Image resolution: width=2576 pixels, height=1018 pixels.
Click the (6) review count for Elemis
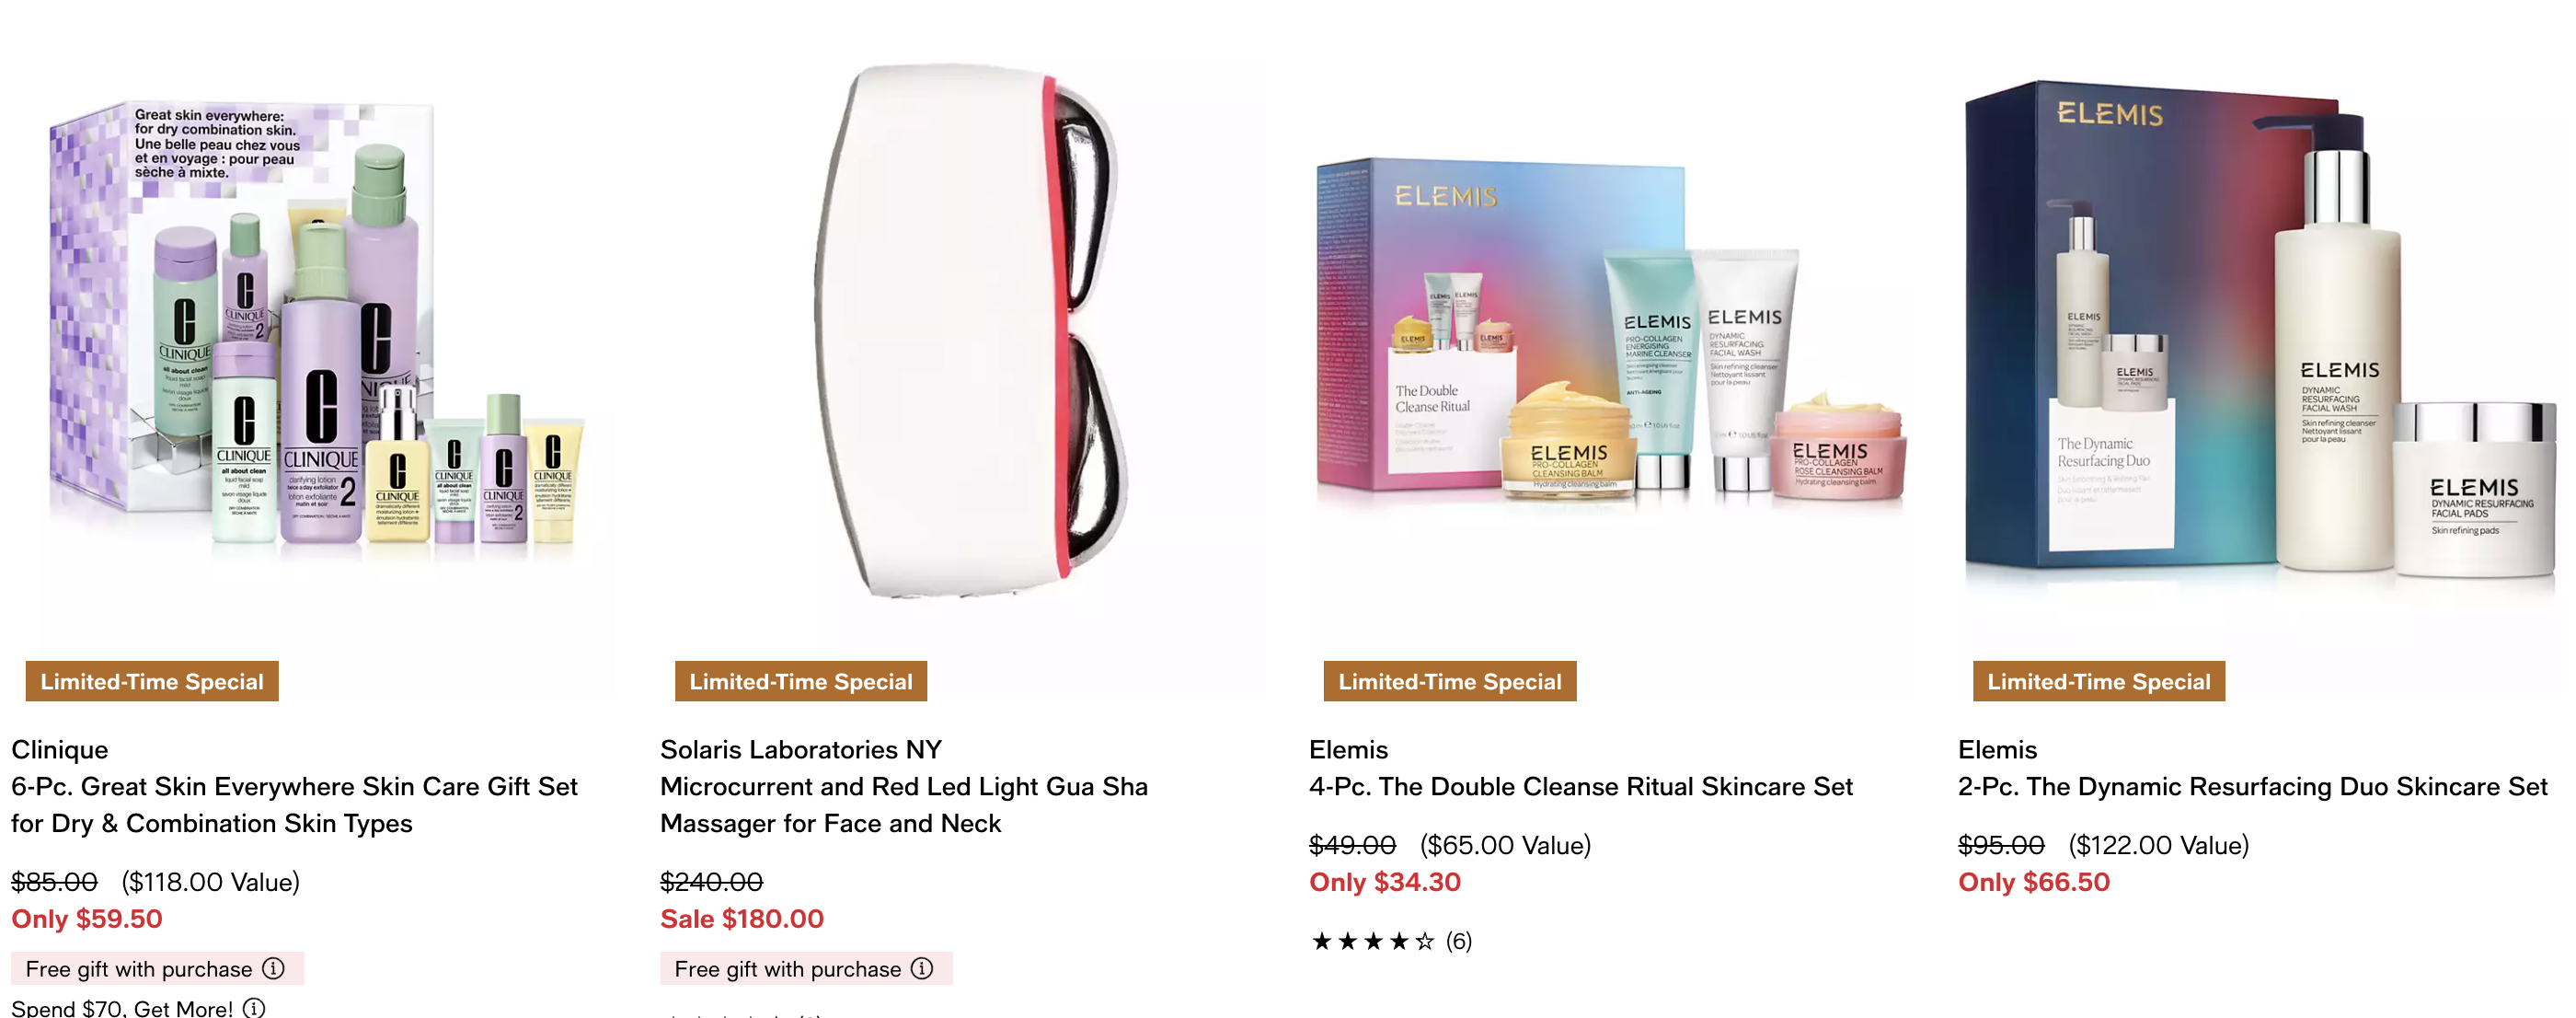1459,941
